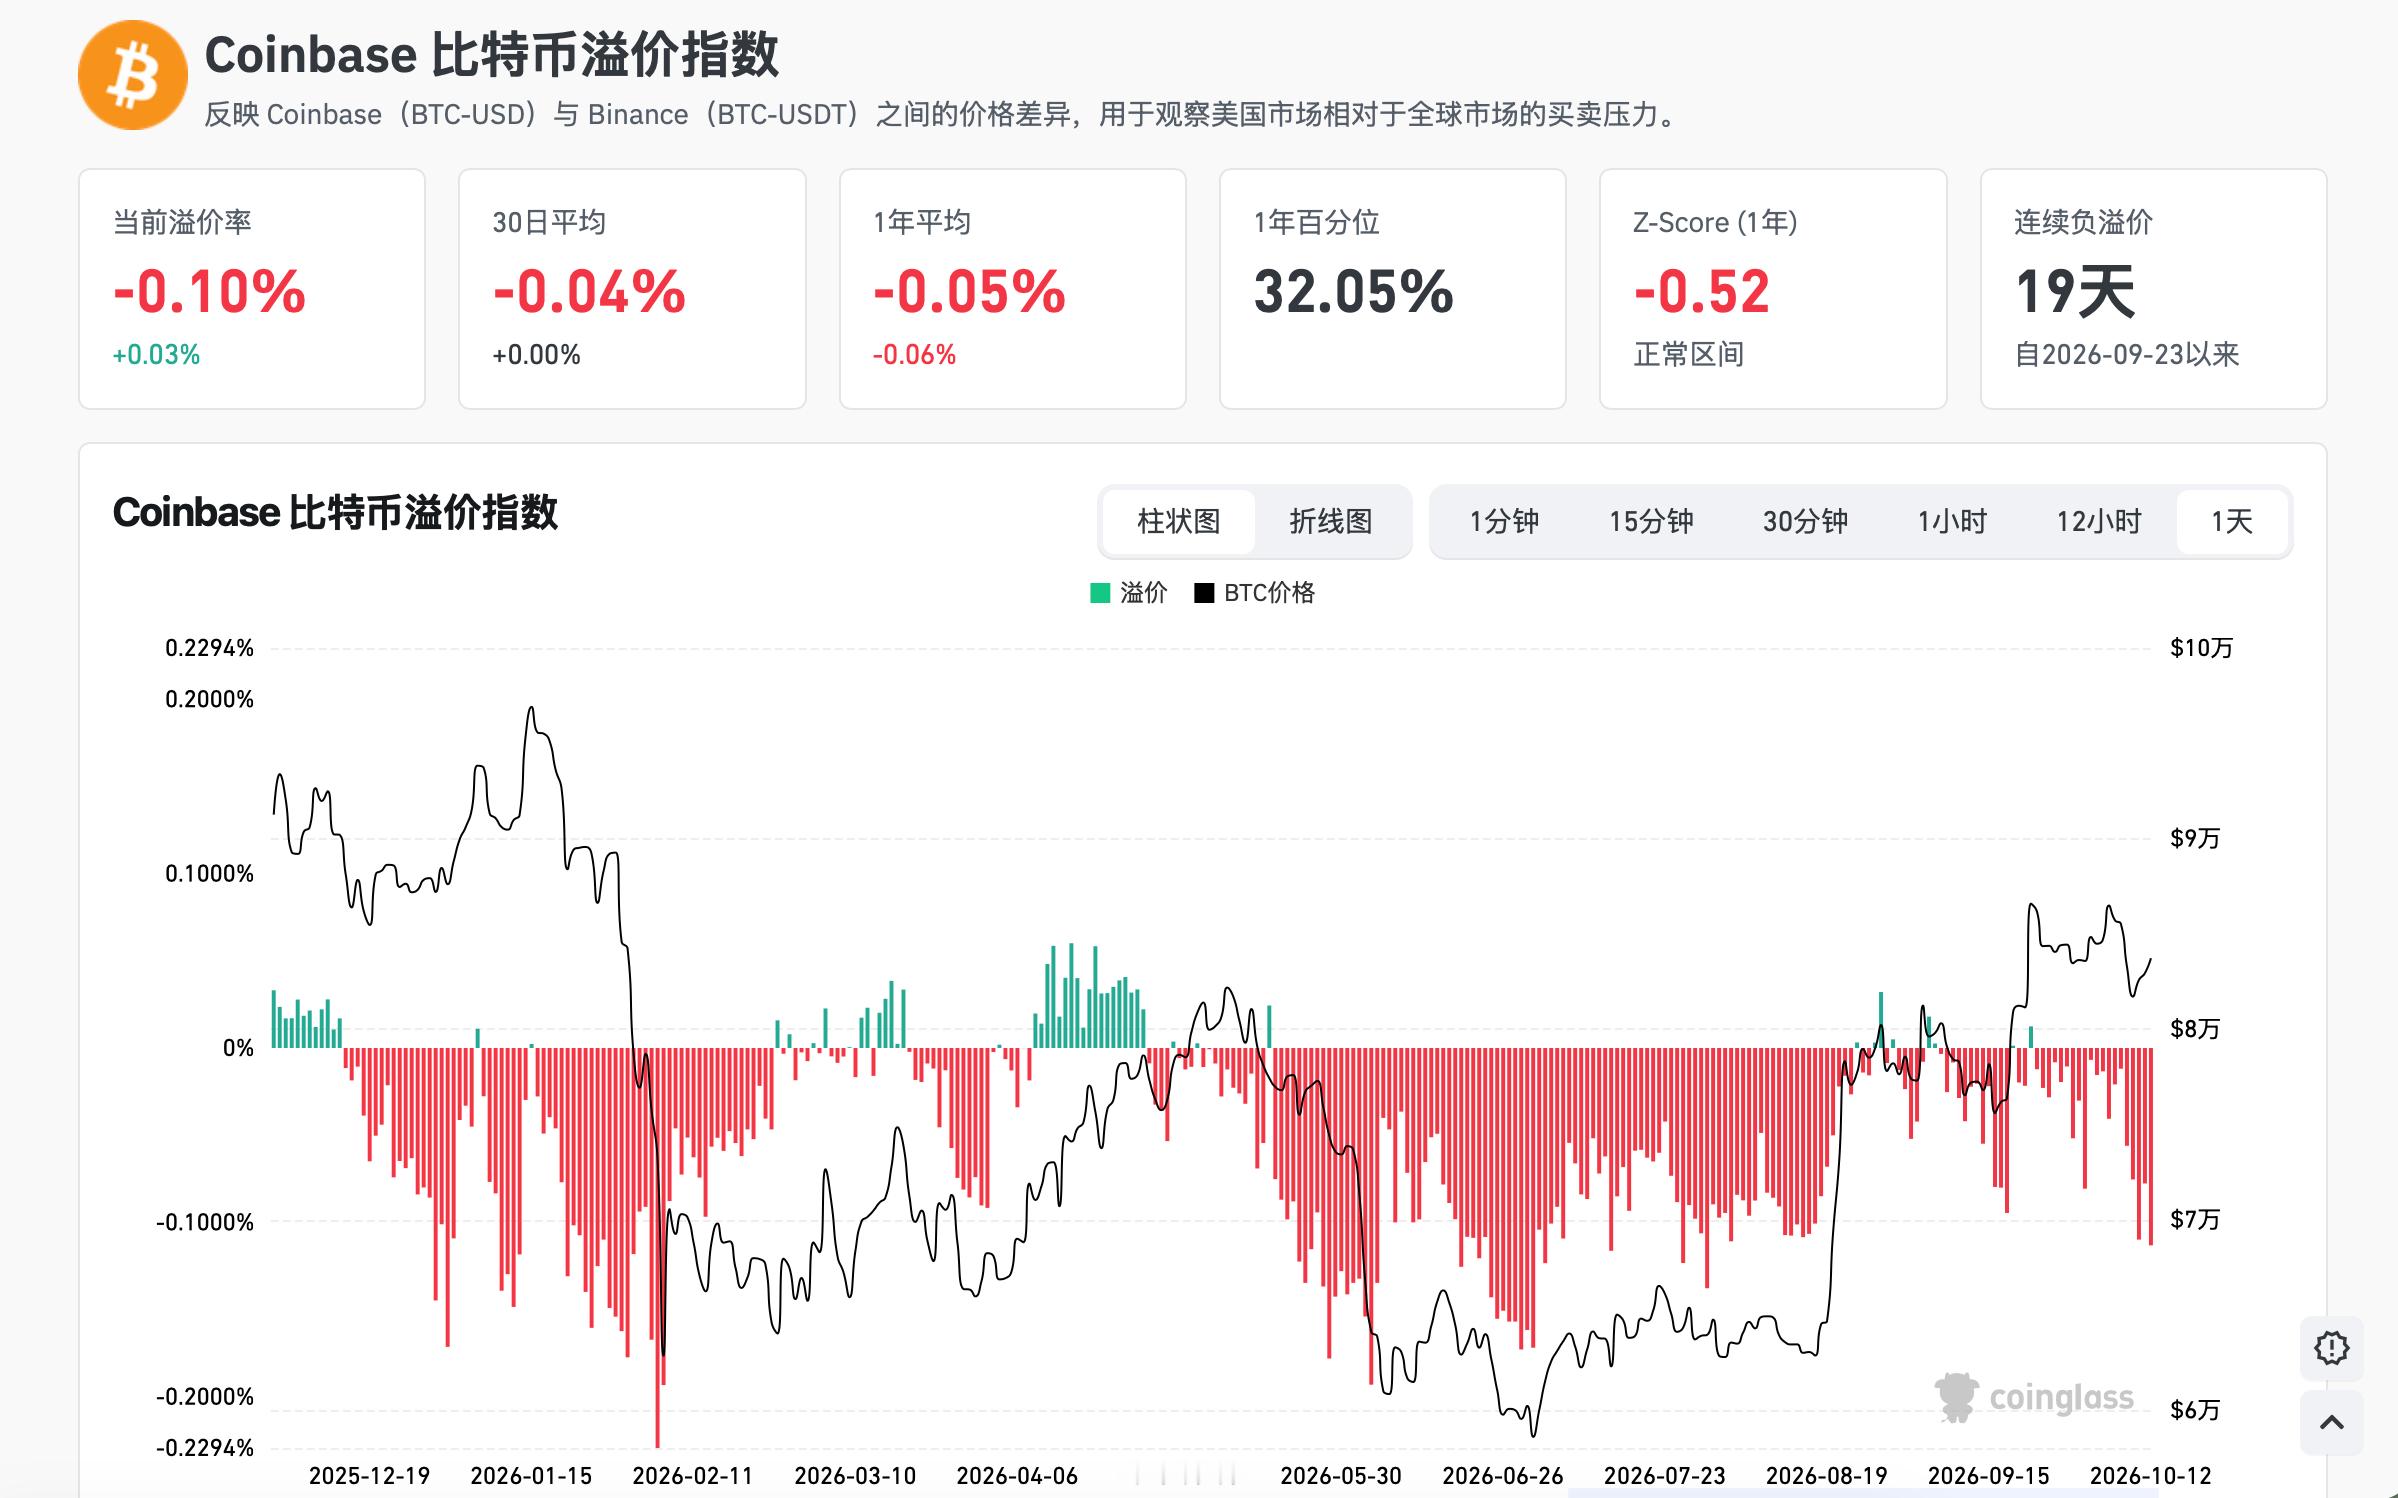Click the 1年平均 -0.05% value
The image size is (2398, 1498).
coord(969,292)
